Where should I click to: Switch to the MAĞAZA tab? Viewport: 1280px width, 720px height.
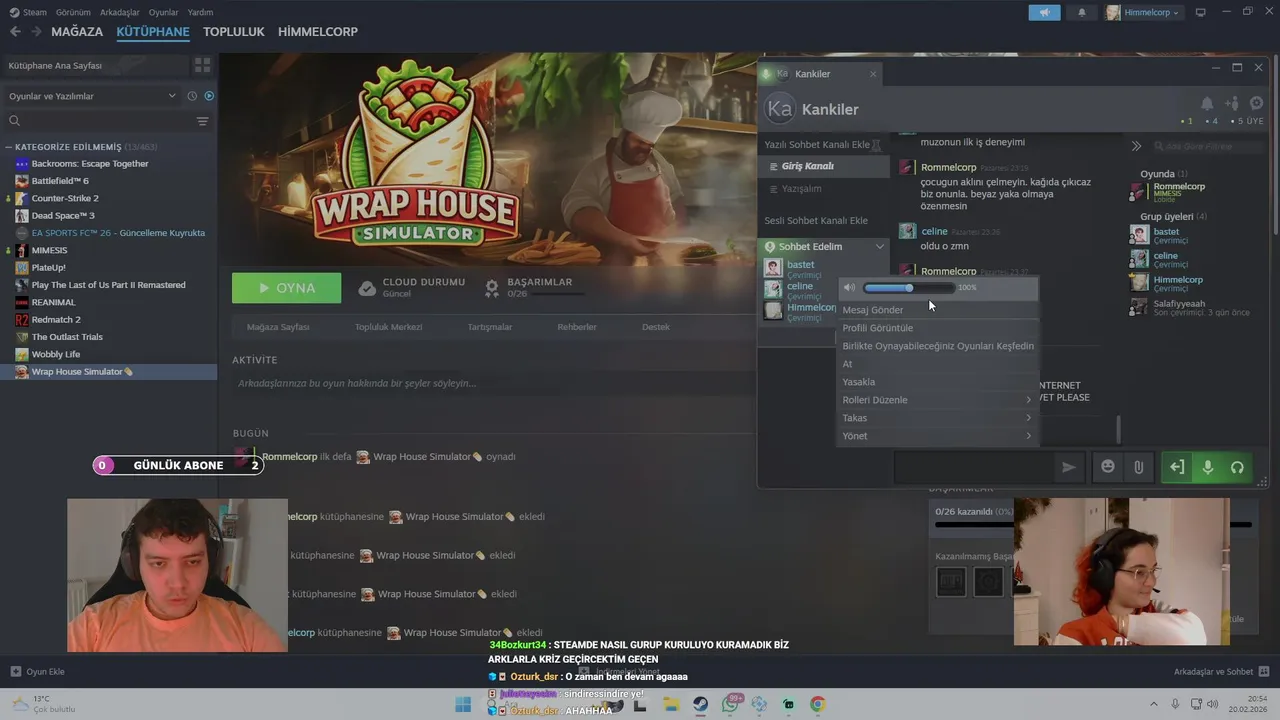(77, 32)
